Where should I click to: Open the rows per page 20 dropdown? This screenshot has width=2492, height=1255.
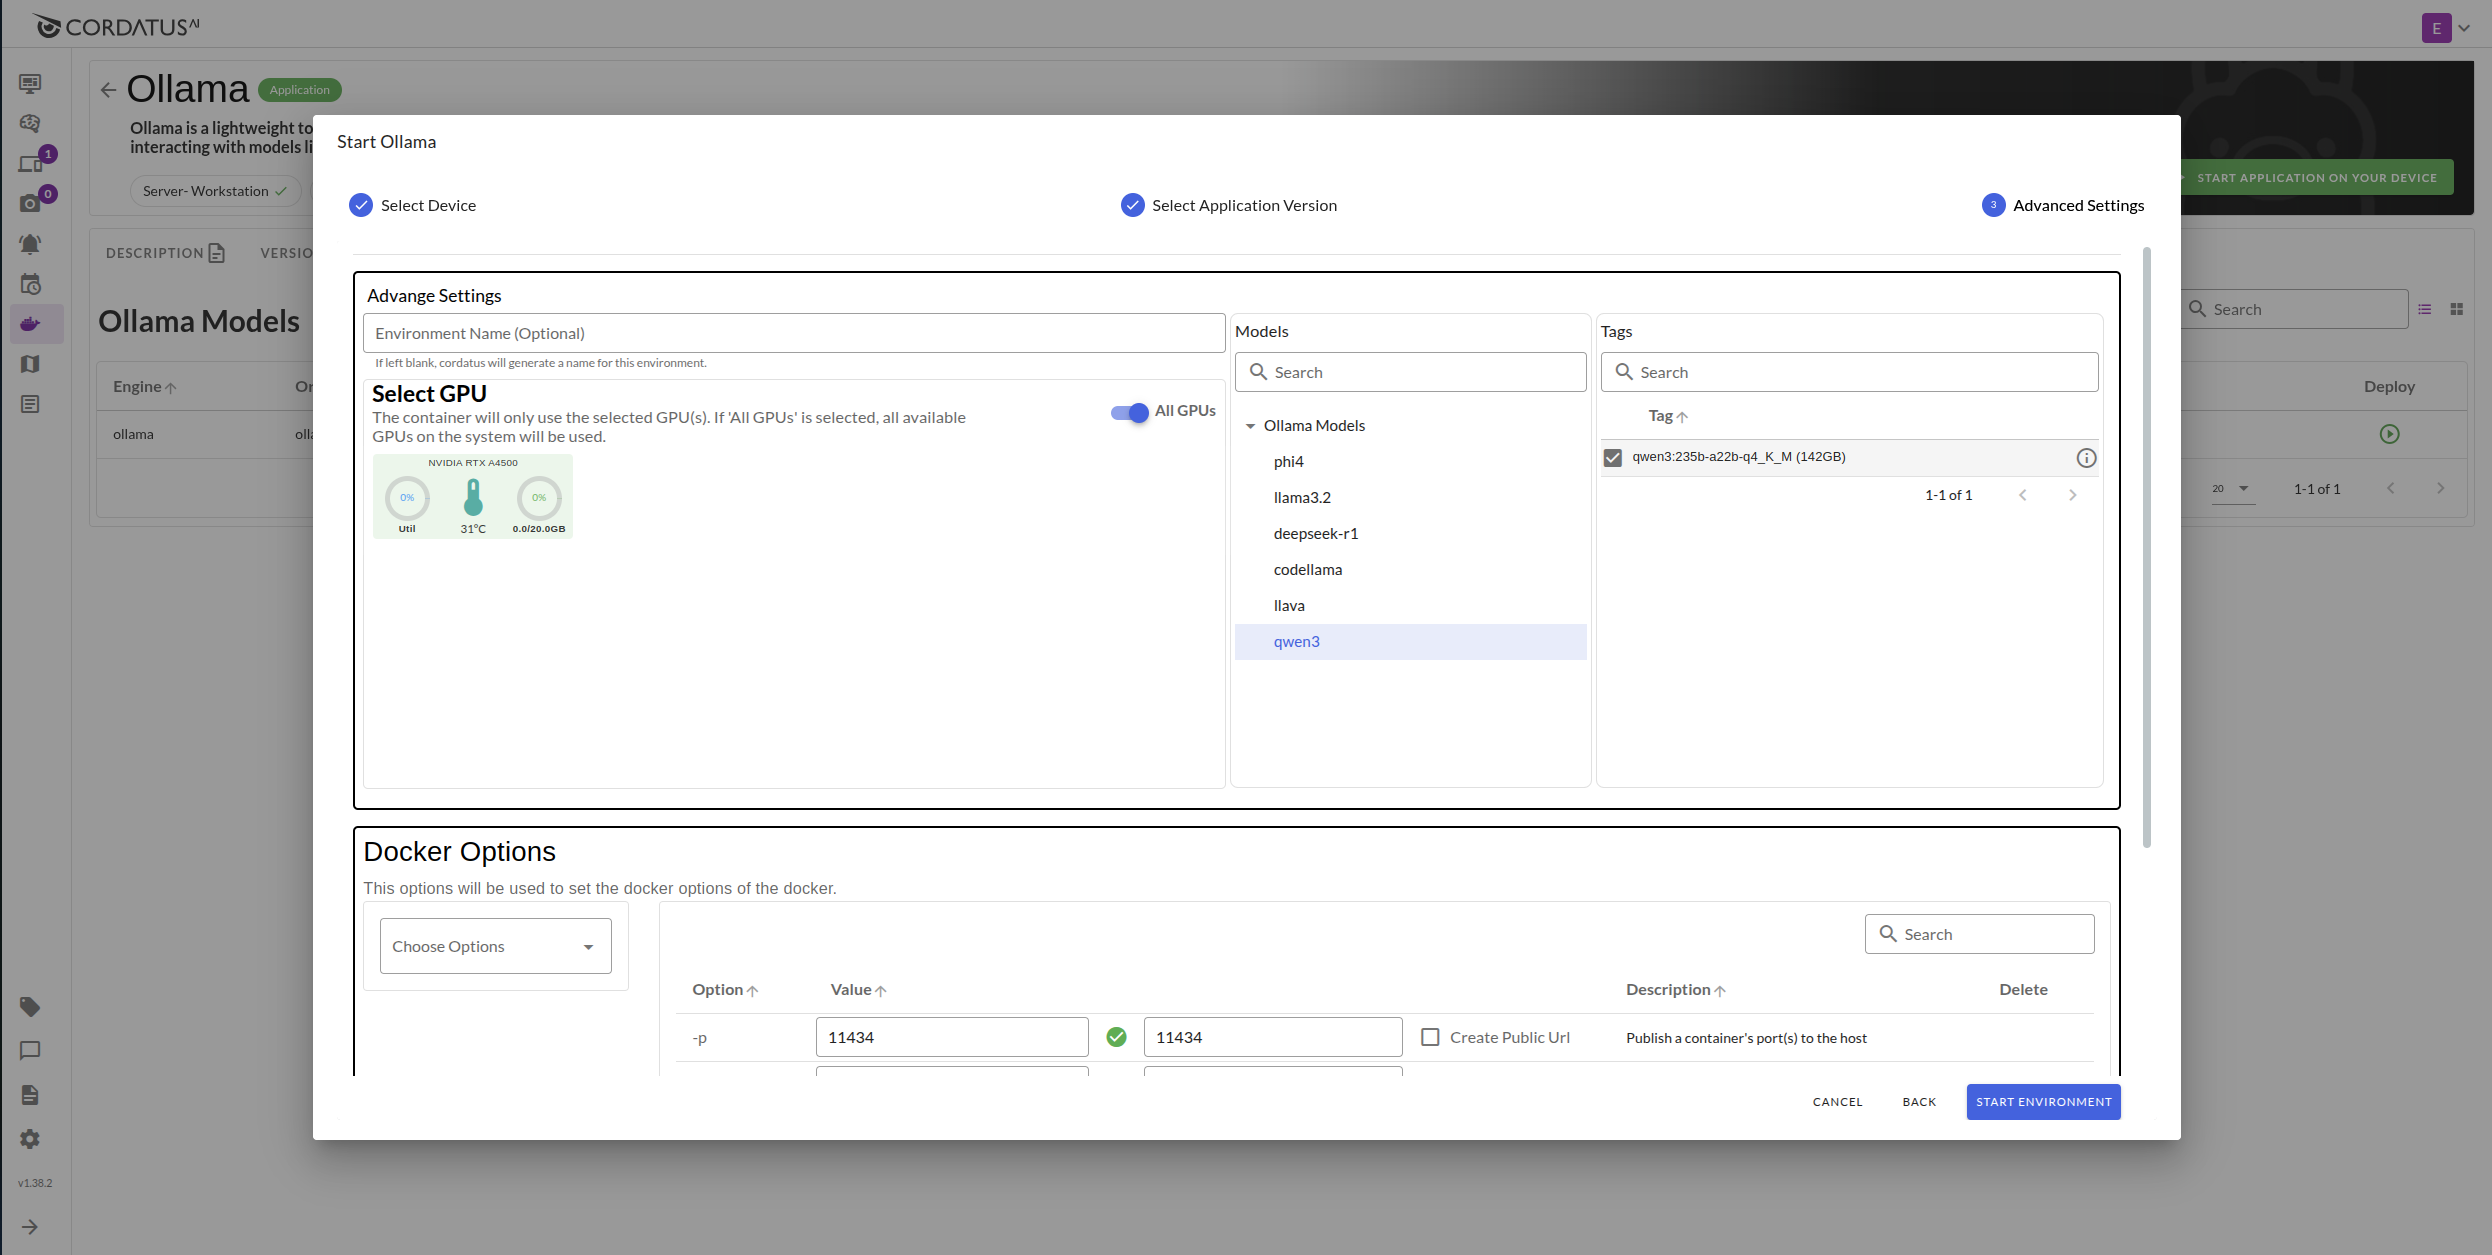point(2232,489)
